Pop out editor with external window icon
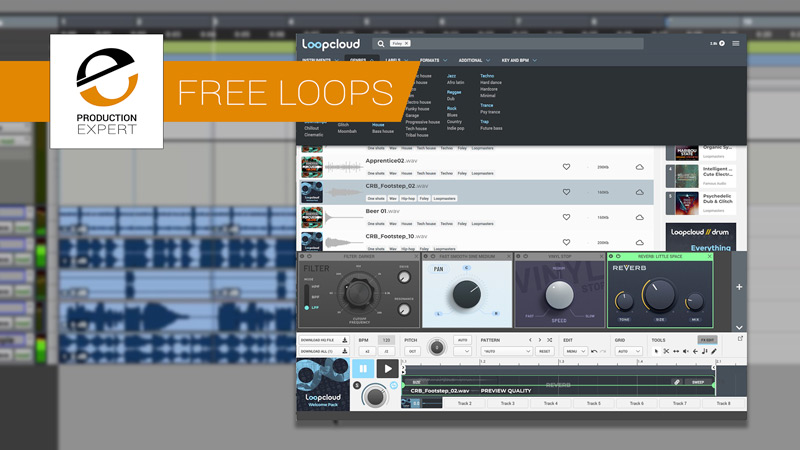 pyautogui.click(x=740, y=338)
